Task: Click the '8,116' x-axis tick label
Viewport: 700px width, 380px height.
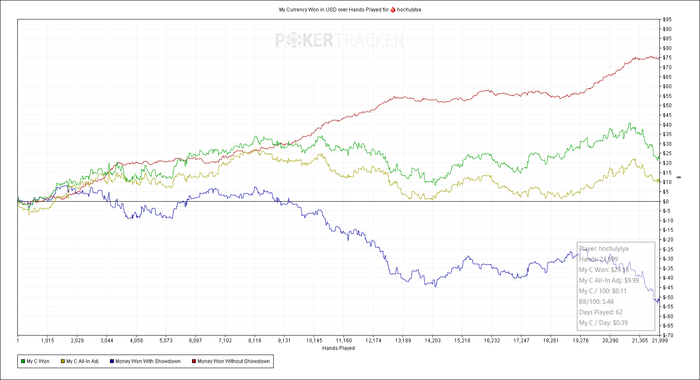Action: point(254,340)
